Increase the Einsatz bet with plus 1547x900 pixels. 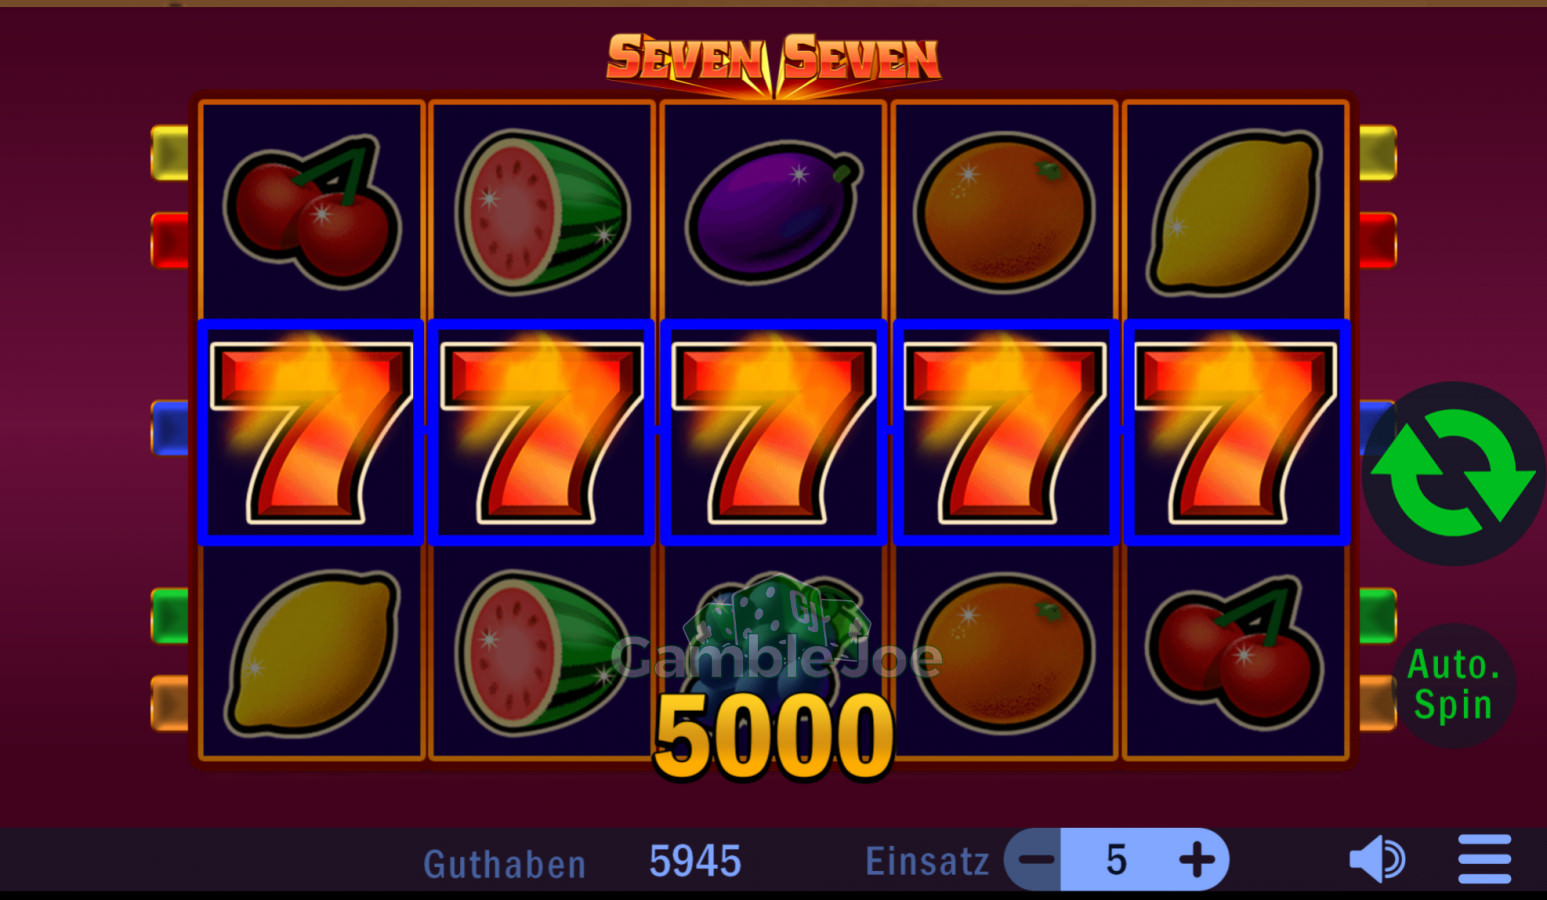click(x=1197, y=860)
